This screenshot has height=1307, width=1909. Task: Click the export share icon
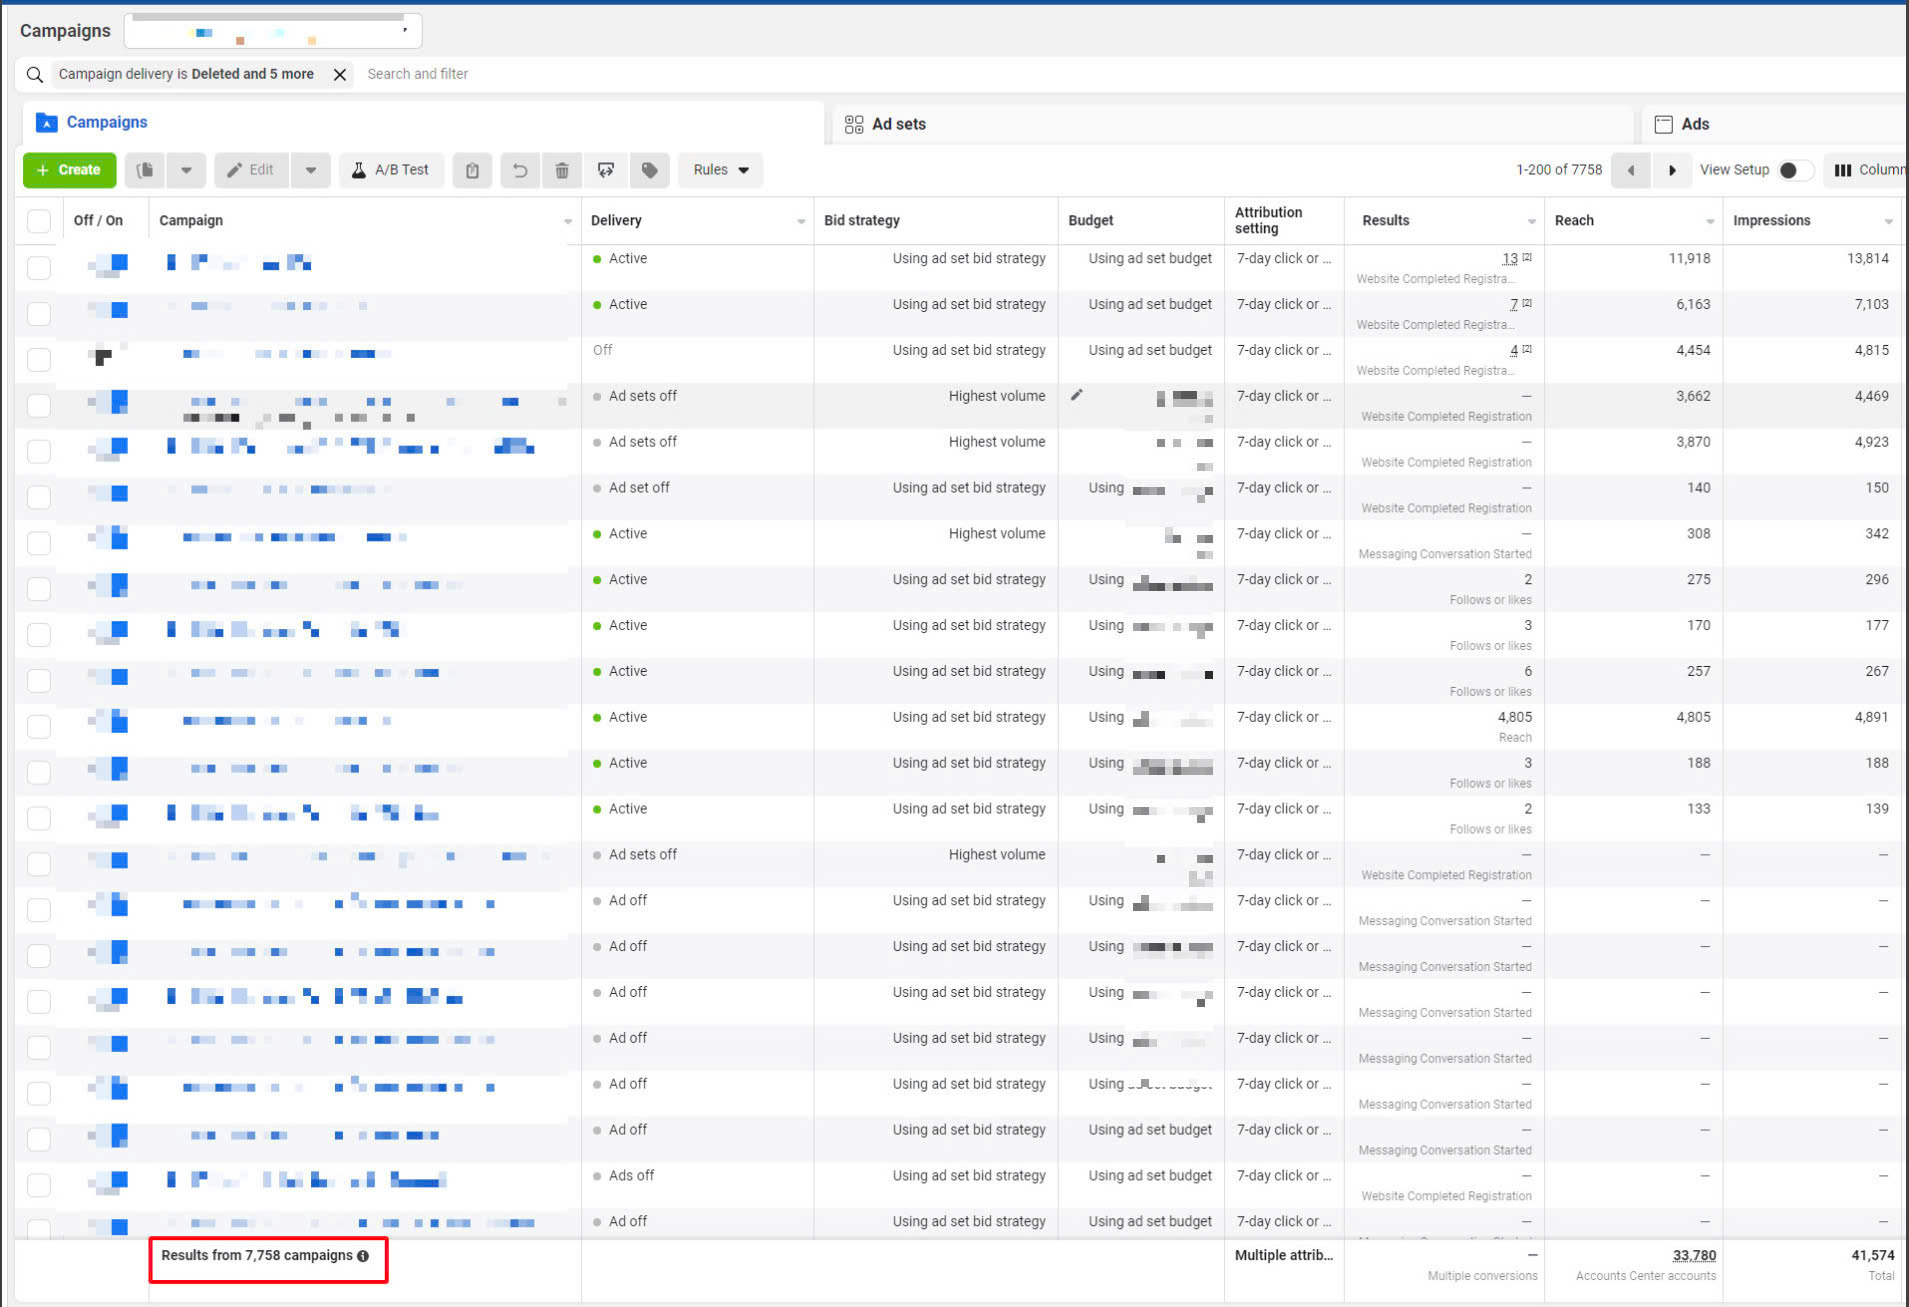(x=606, y=170)
